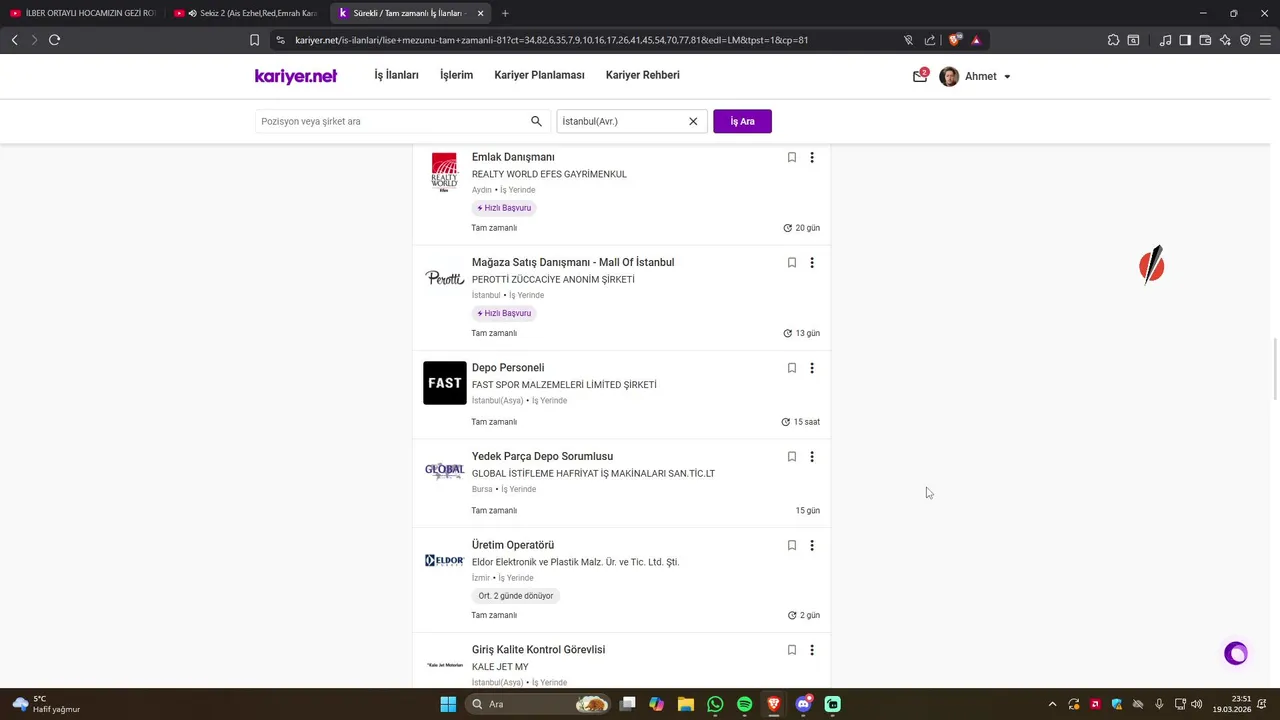
Task: Open a new browser tab
Action: point(505,13)
